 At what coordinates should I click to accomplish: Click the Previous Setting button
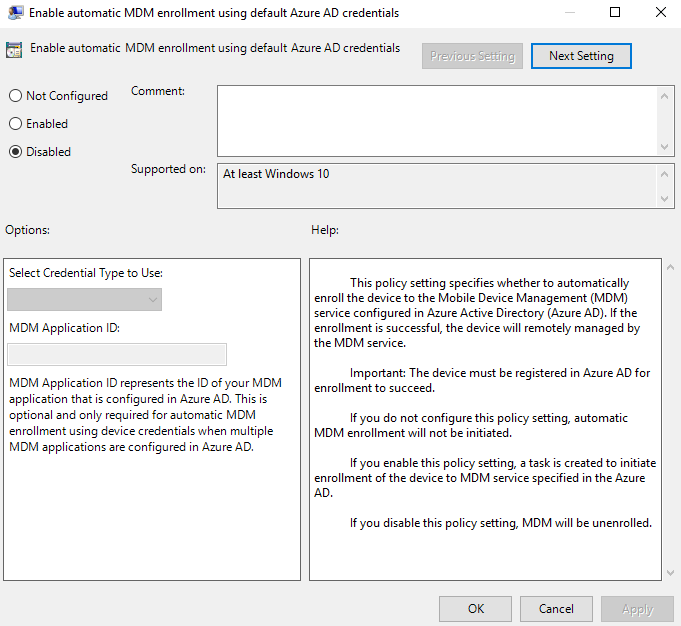click(x=472, y=56)
